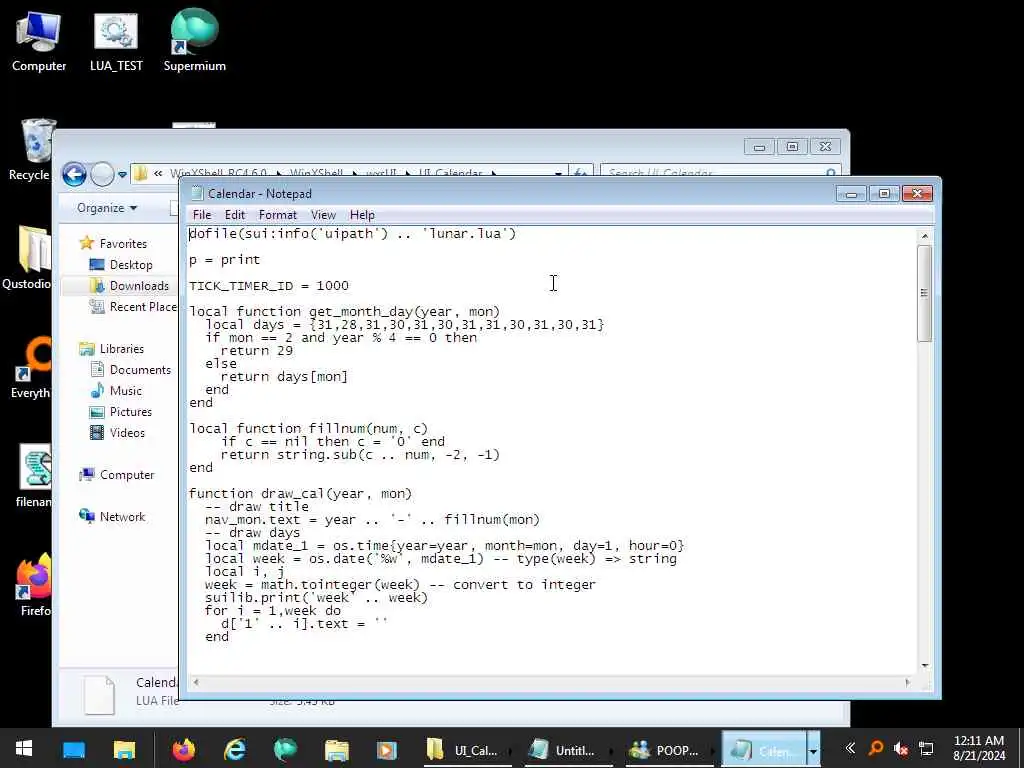Launch Internet Explorer from the taskbar
This screenshot has width=1024, height=768.
[234, 749]
